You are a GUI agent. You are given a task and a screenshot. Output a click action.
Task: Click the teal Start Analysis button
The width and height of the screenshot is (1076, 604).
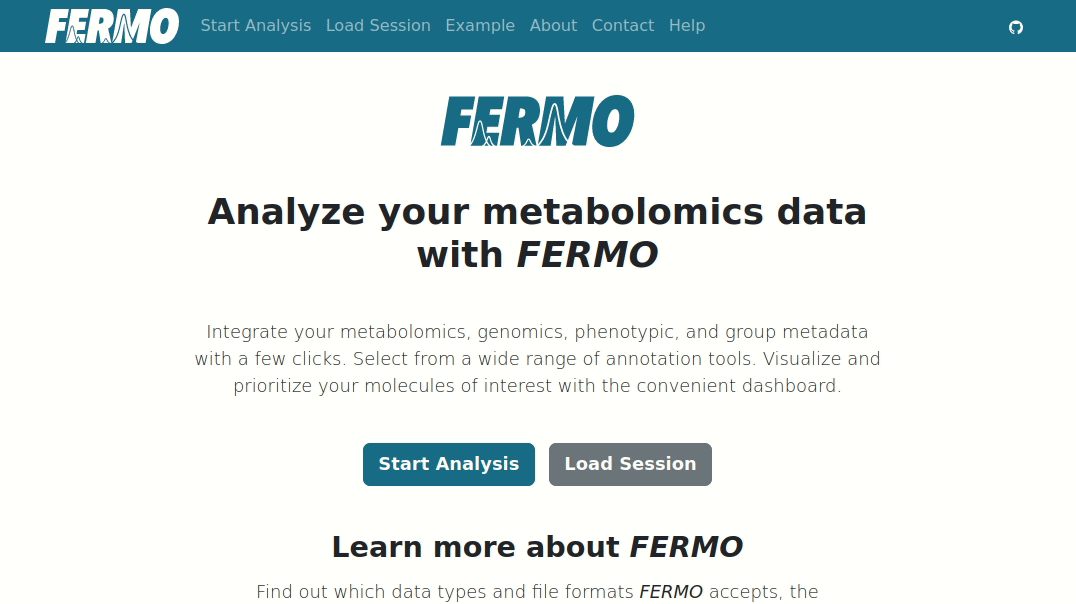pos(449,465)
